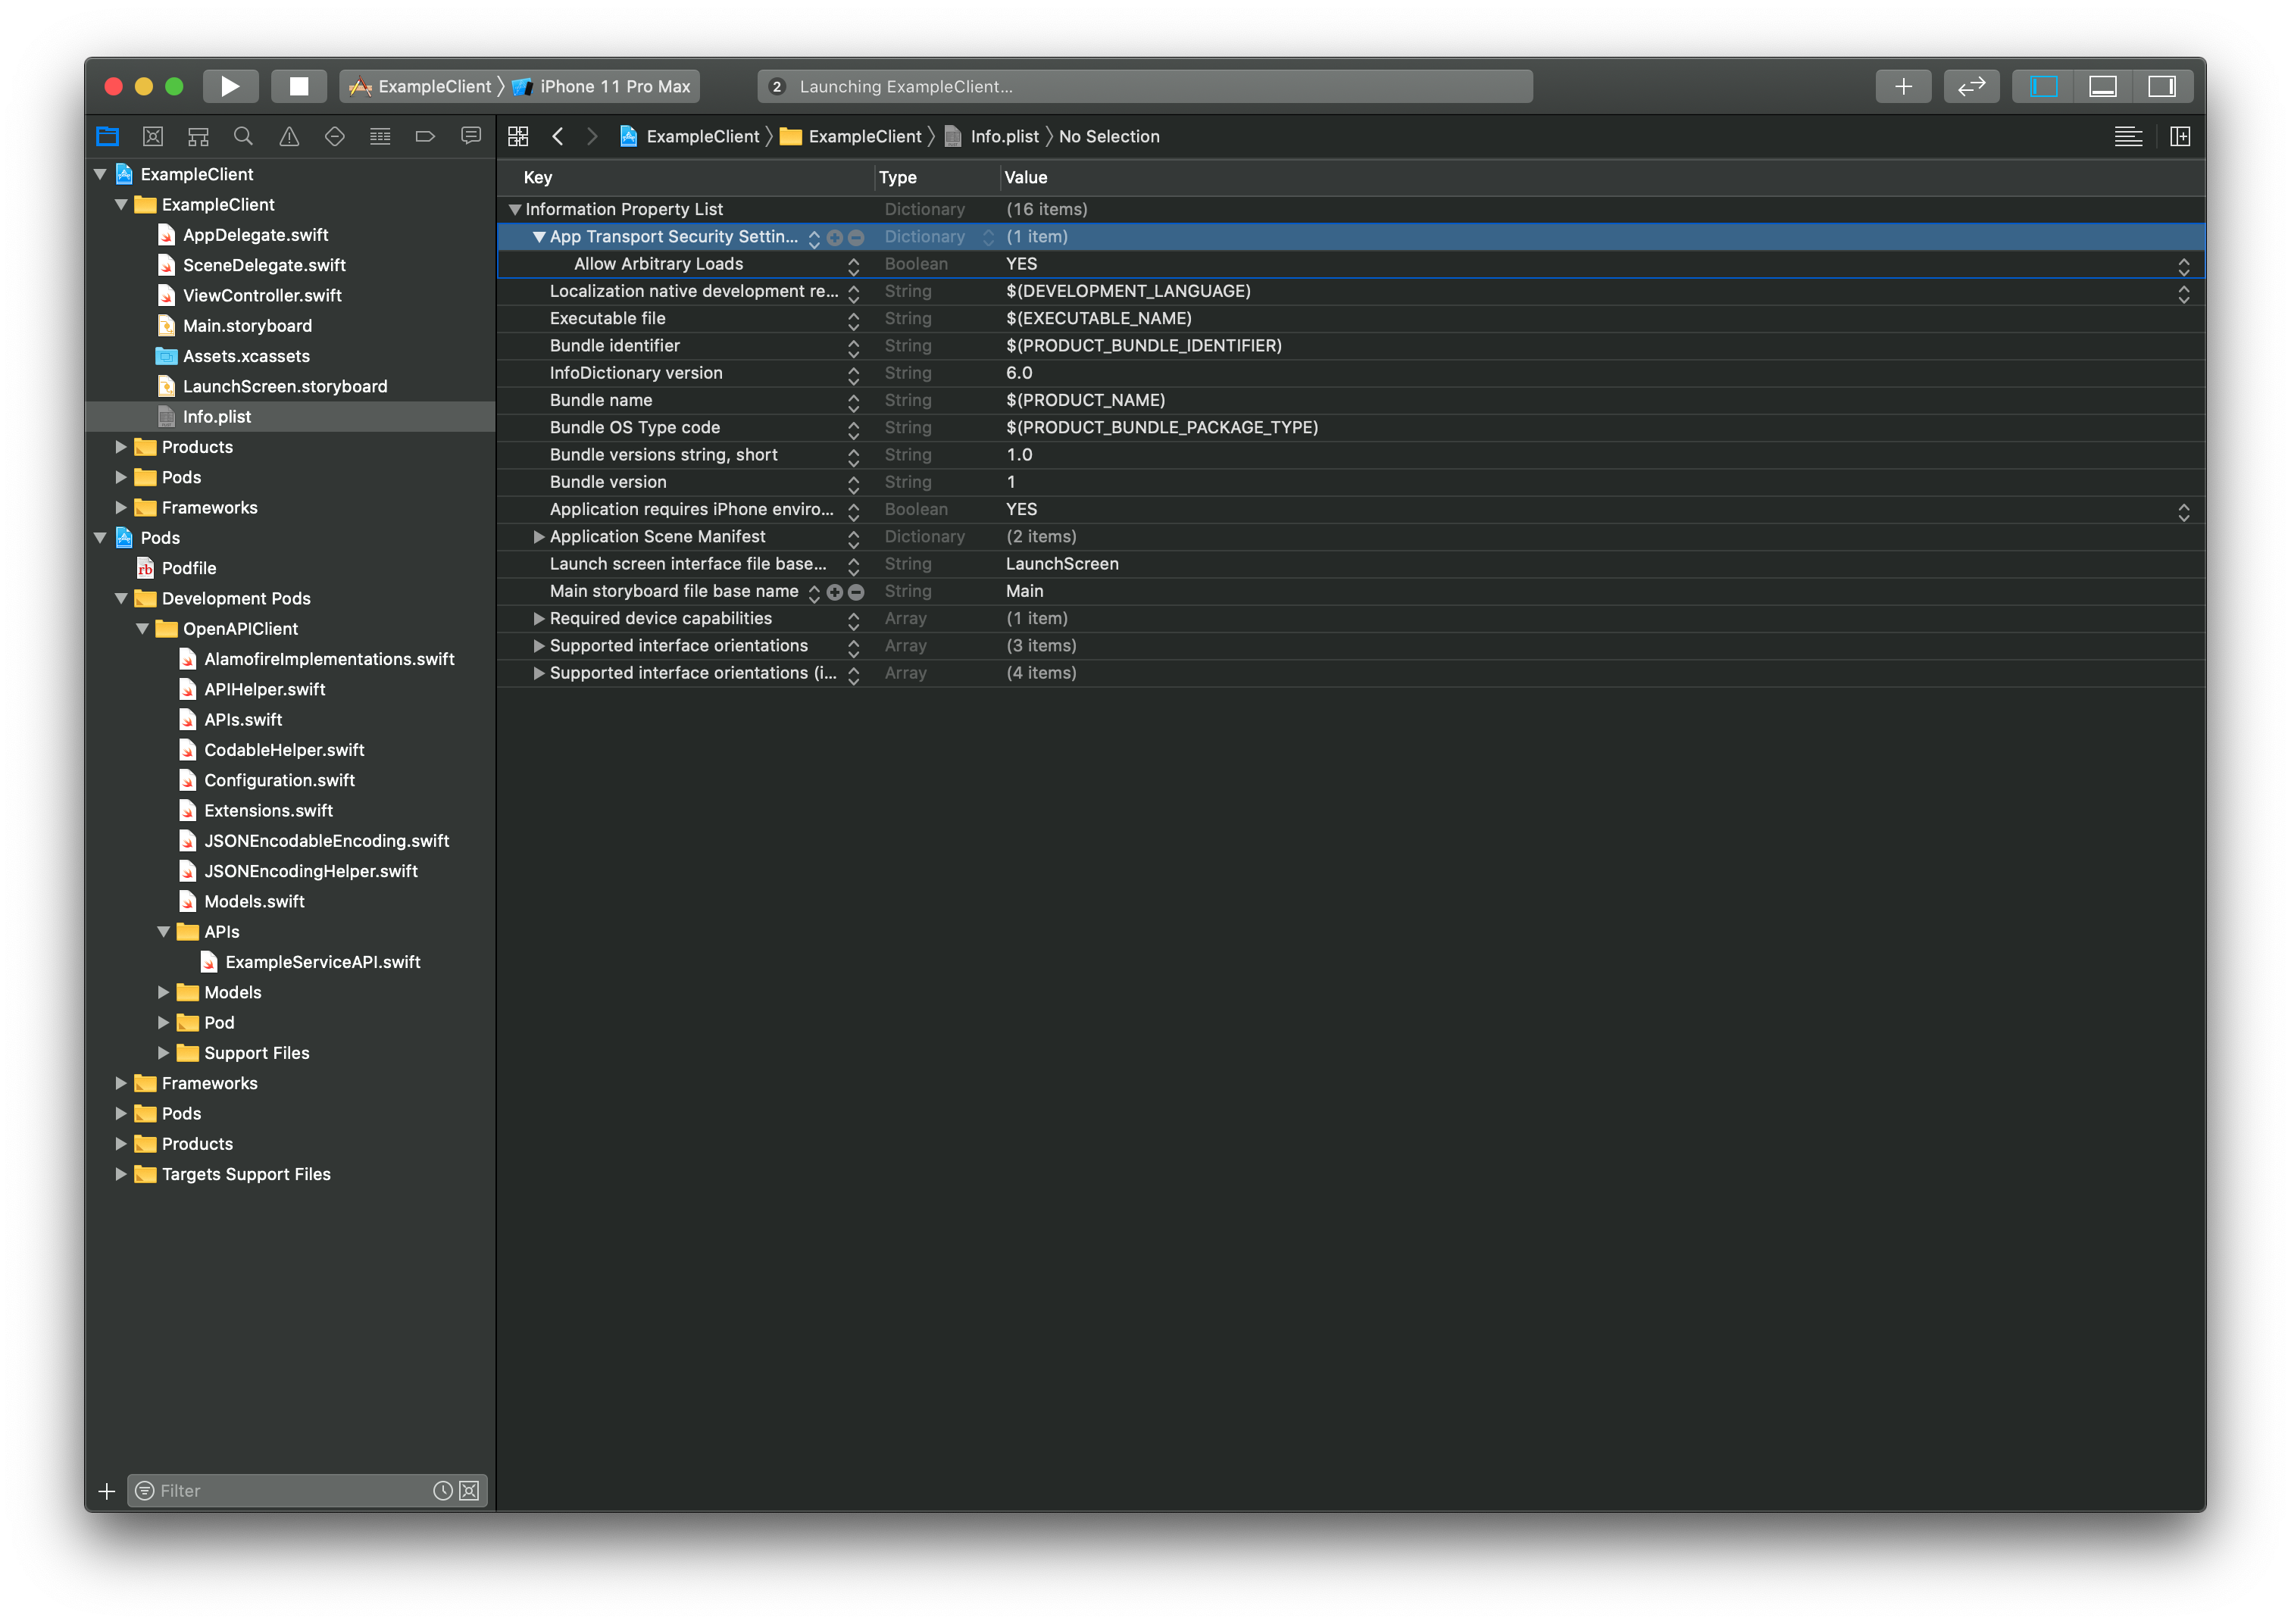This screenshot has width=2291, height=1624.
Task: Go back in editor history
Action: pos(558,136)
